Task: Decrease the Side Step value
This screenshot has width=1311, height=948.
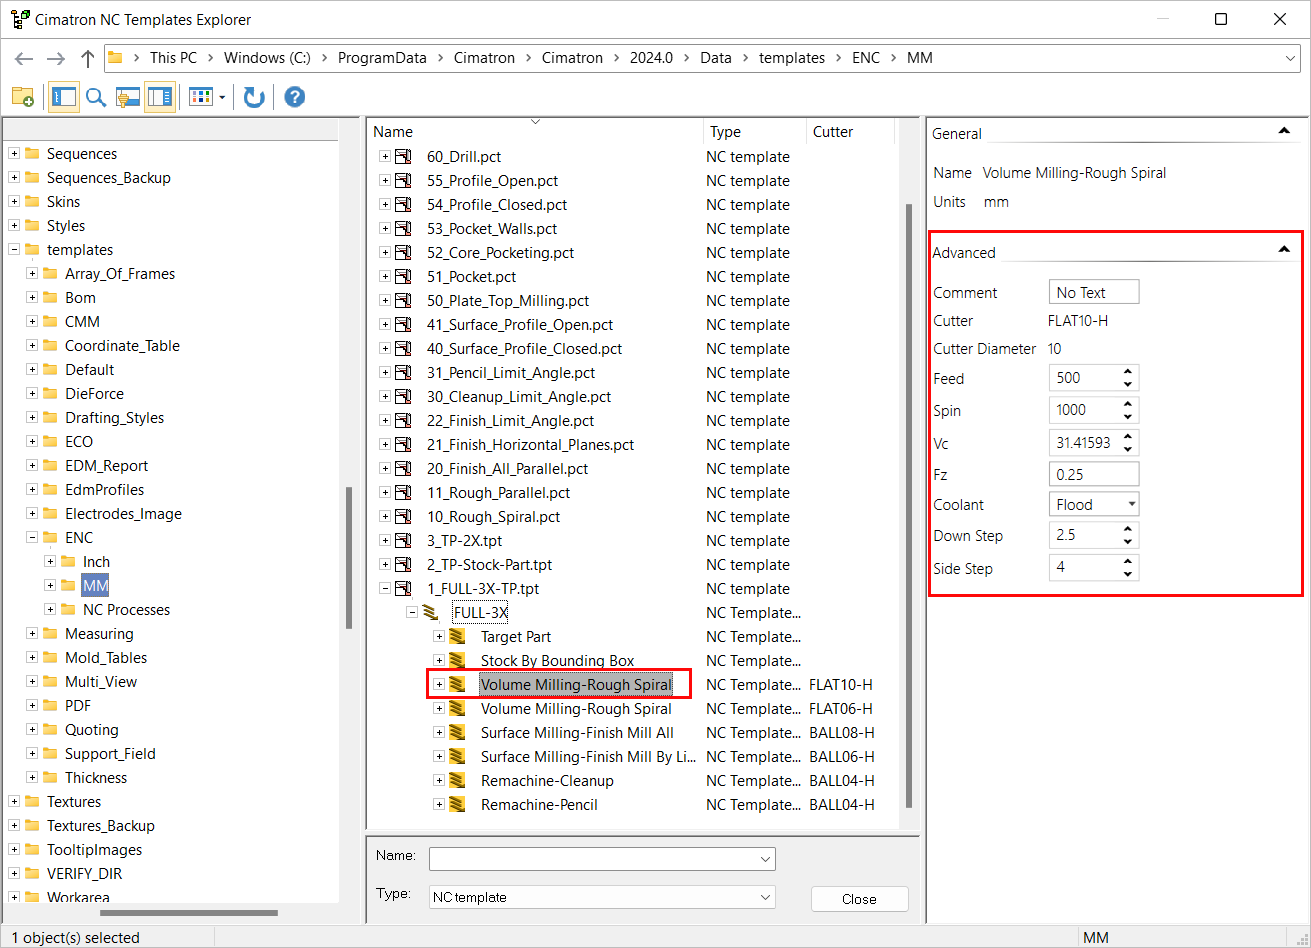Action: [x=1128, y=574]
